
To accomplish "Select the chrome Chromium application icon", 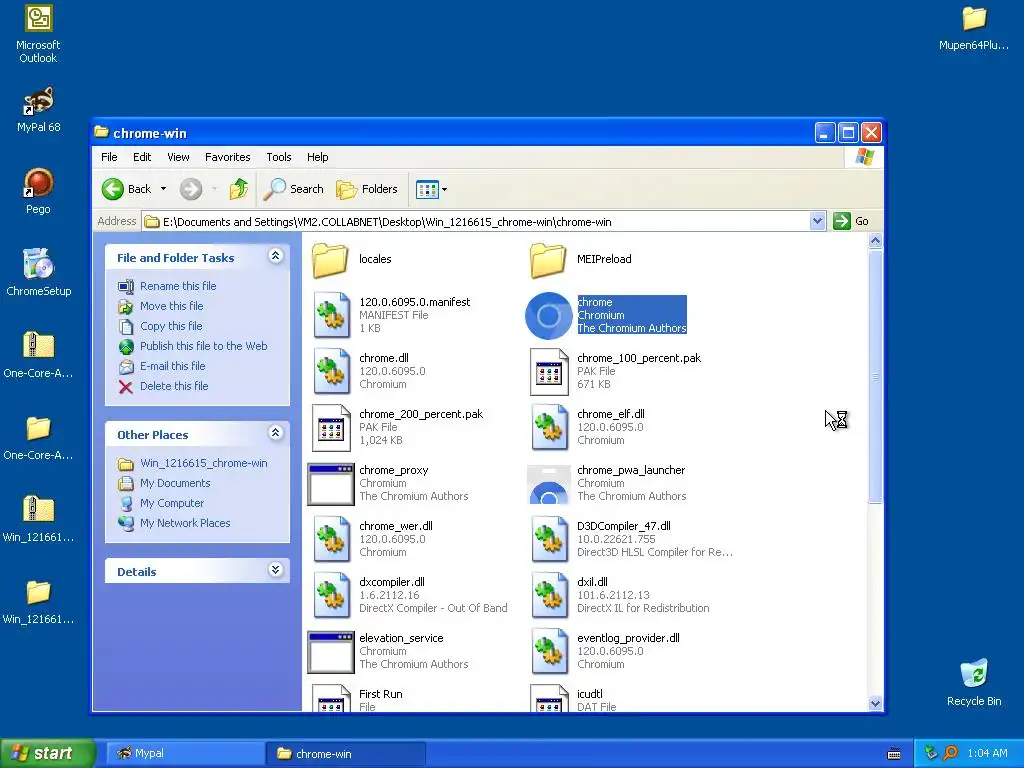I will 549,315.
